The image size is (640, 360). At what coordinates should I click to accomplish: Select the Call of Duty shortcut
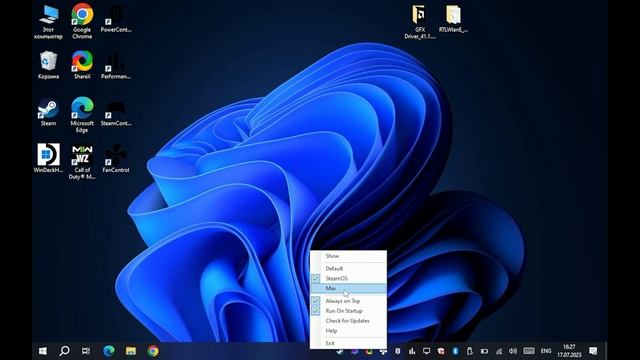pyautogui.click(x=82, y=162)
